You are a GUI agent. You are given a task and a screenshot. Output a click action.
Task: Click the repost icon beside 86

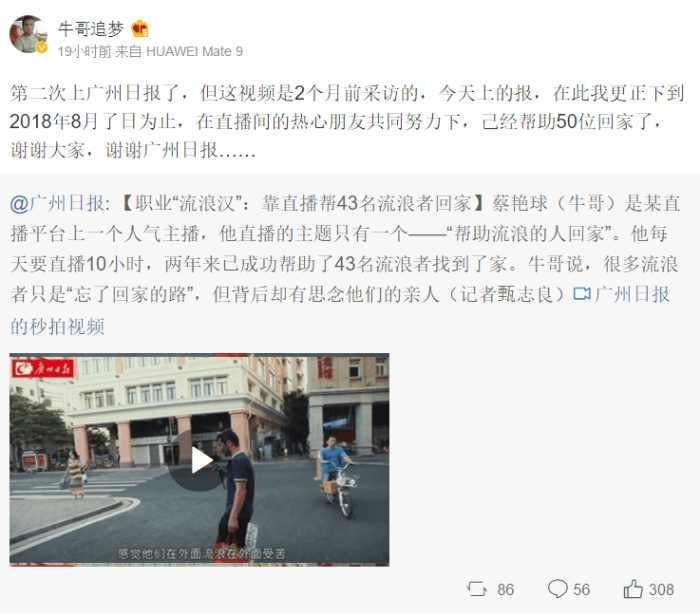coord(477,589)
